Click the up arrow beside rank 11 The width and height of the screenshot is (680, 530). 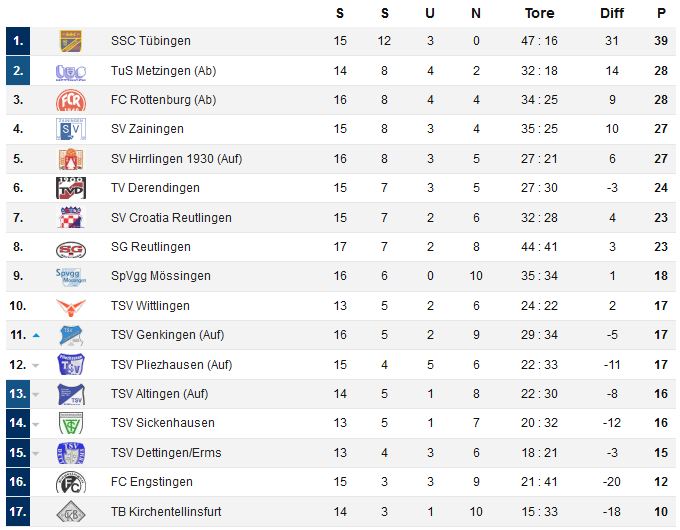36,336
